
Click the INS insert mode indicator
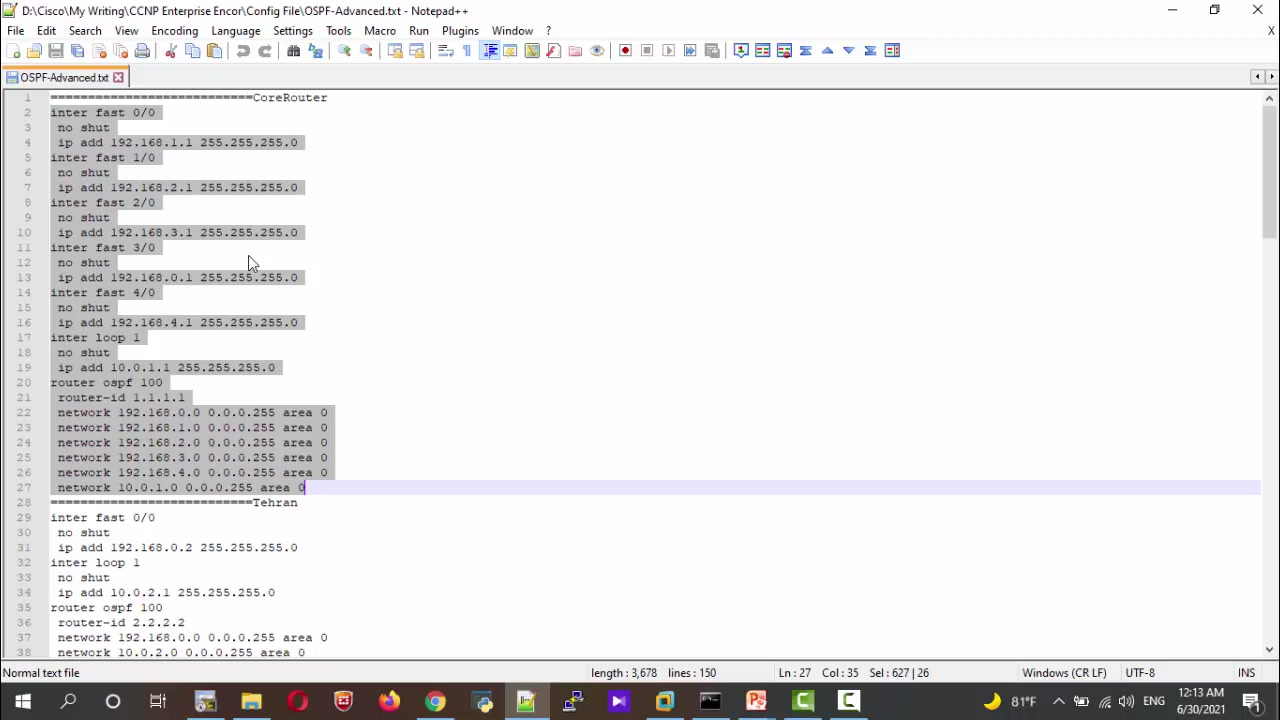coord(1246,673)
